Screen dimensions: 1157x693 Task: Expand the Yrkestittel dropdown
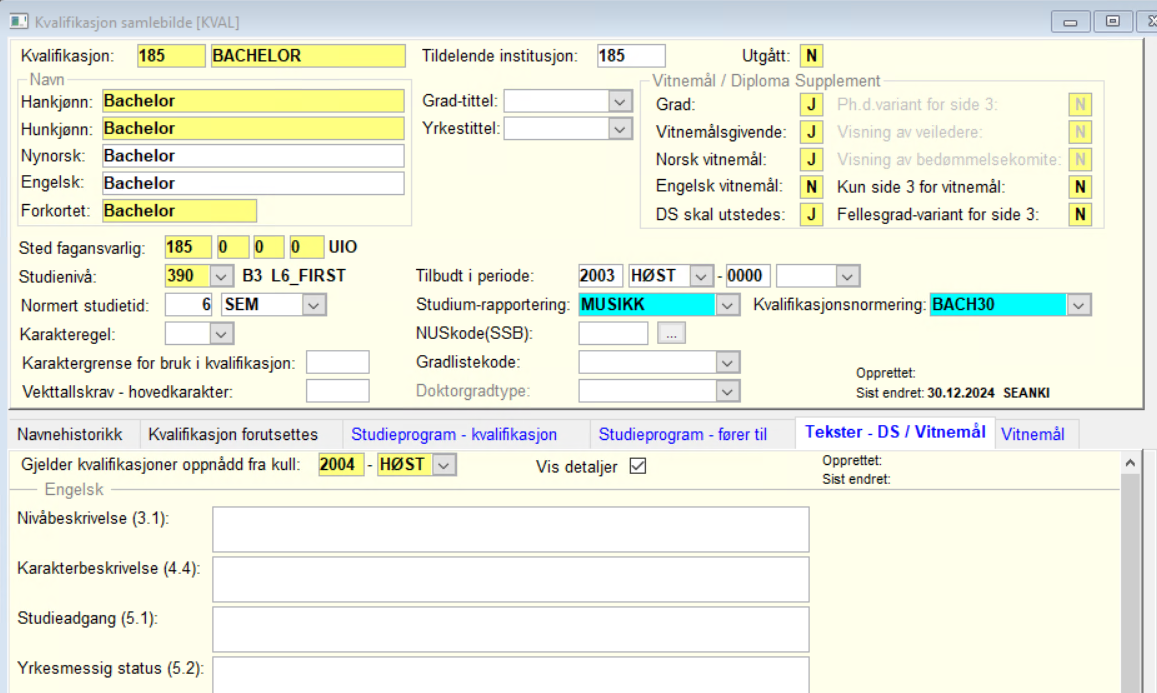click(x=620, y=129)
